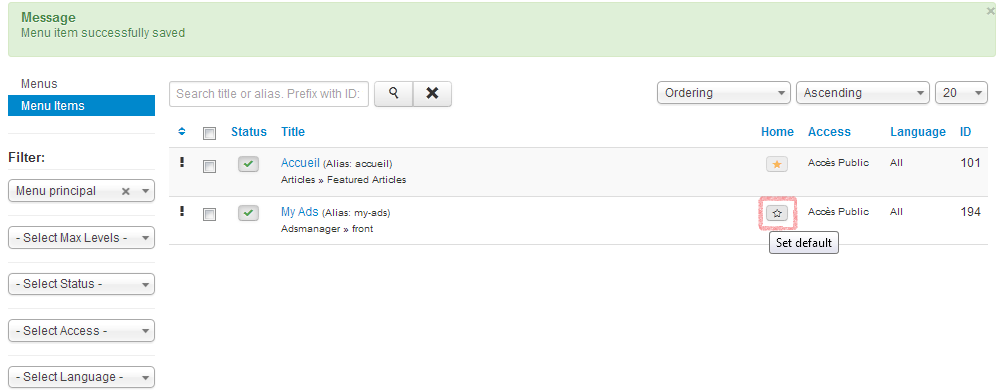Grab the reorder handle of Accueil row
The width and height of the screenshot is (999, 392).
[182, 163]
